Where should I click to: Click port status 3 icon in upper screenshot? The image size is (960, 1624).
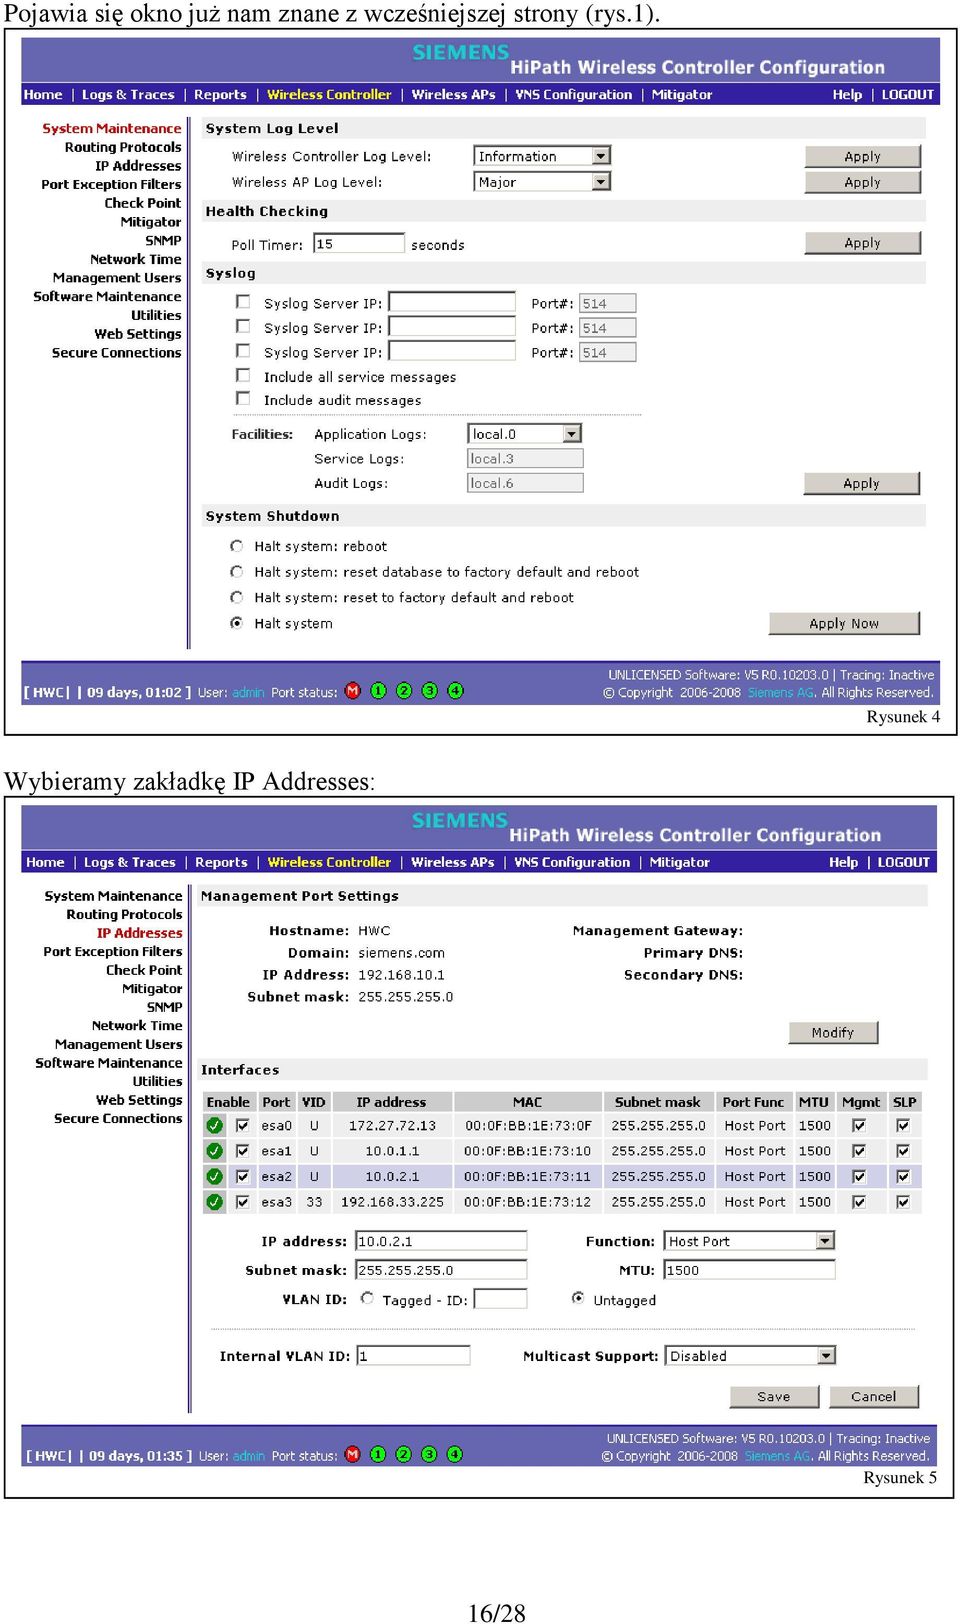[x=429, y=690]
